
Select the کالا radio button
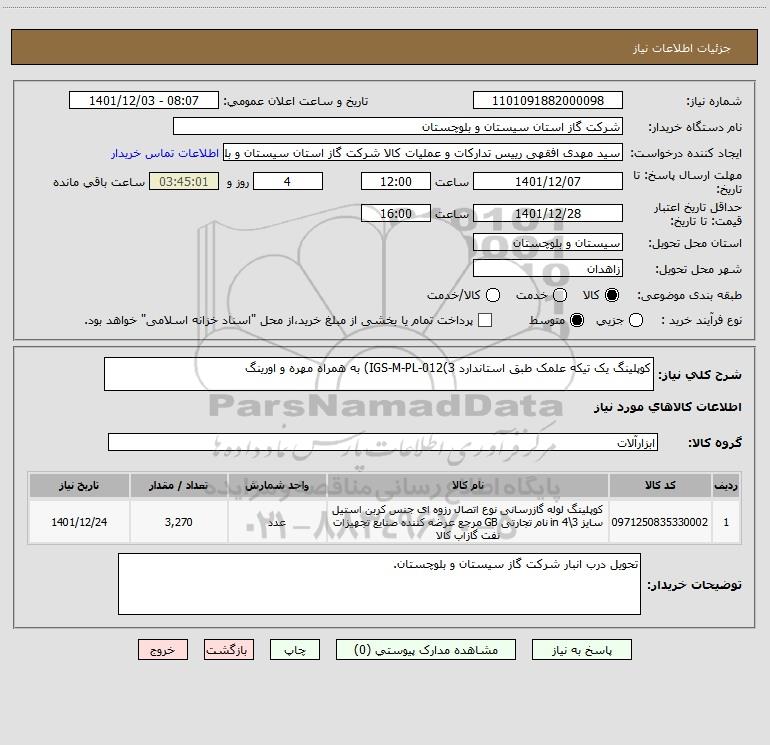click(612, 295)
